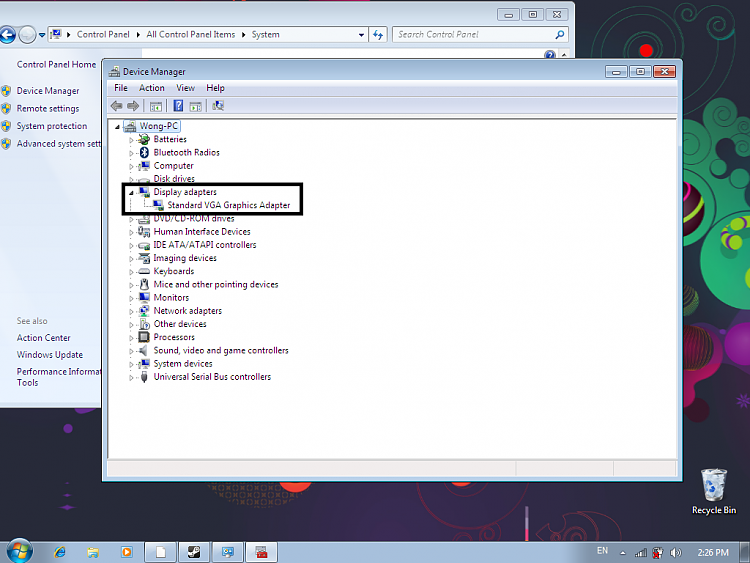Click the refresh button beside the address bar
The height and width of the screenshot is (563, 750).
coord(378,35)
